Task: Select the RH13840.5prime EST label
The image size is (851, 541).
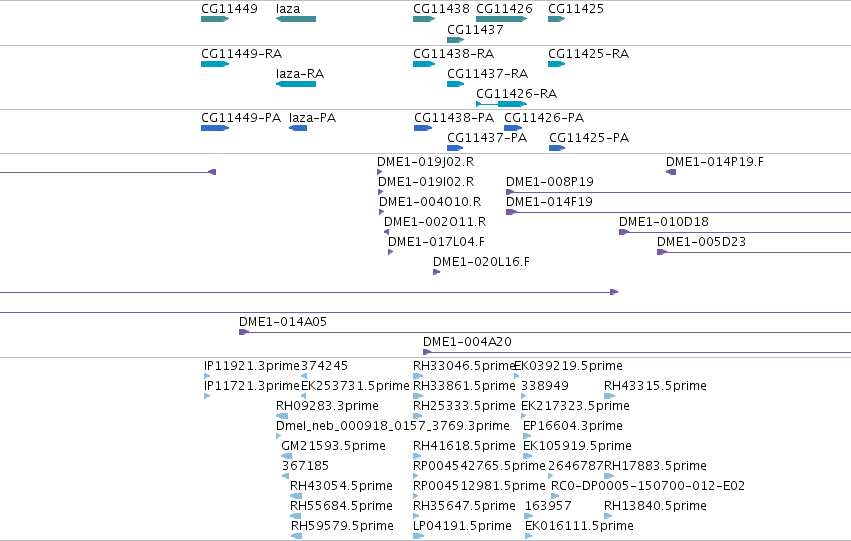Action: 655,506
